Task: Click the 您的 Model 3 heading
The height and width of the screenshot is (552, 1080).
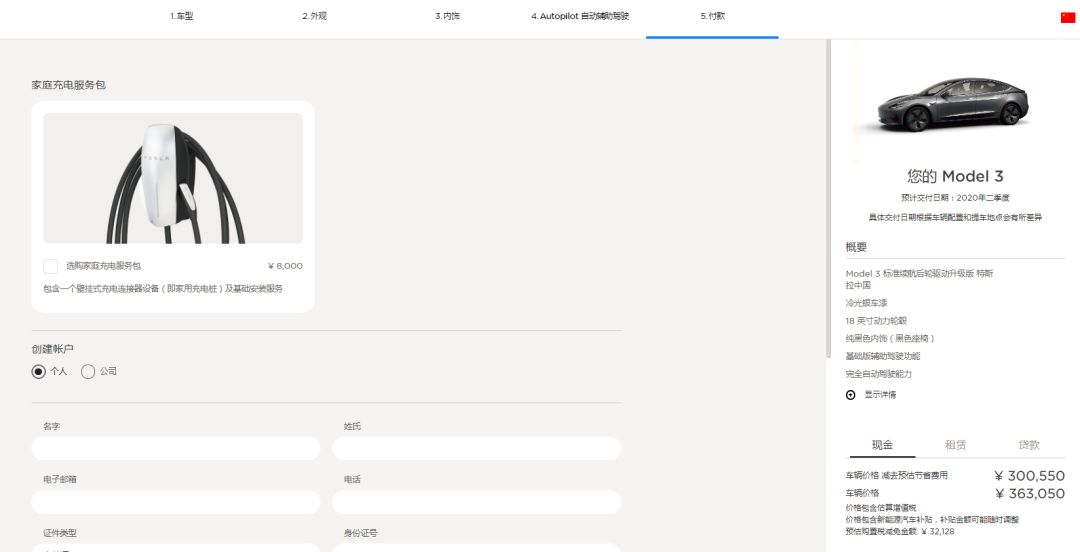Action: pyautogui.click(x=955, y=176)
